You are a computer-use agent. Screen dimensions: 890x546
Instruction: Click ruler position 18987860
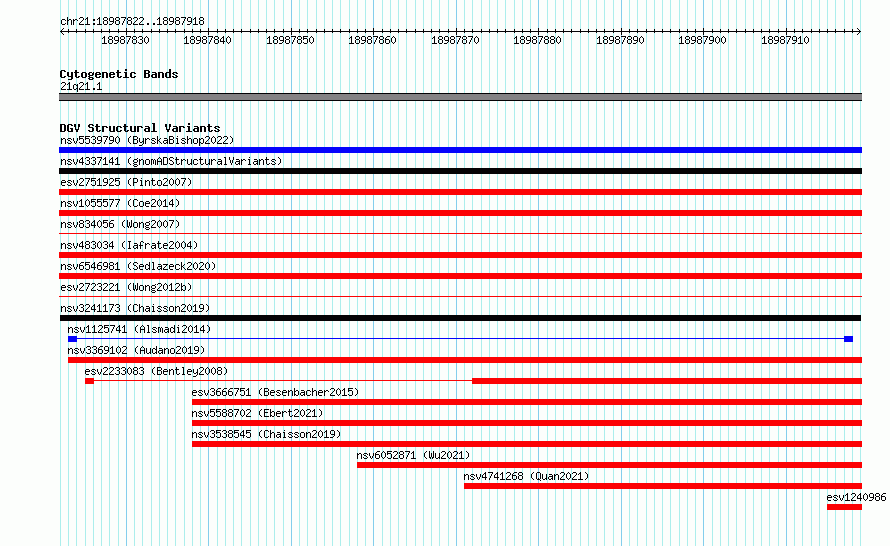coord(372,40)
